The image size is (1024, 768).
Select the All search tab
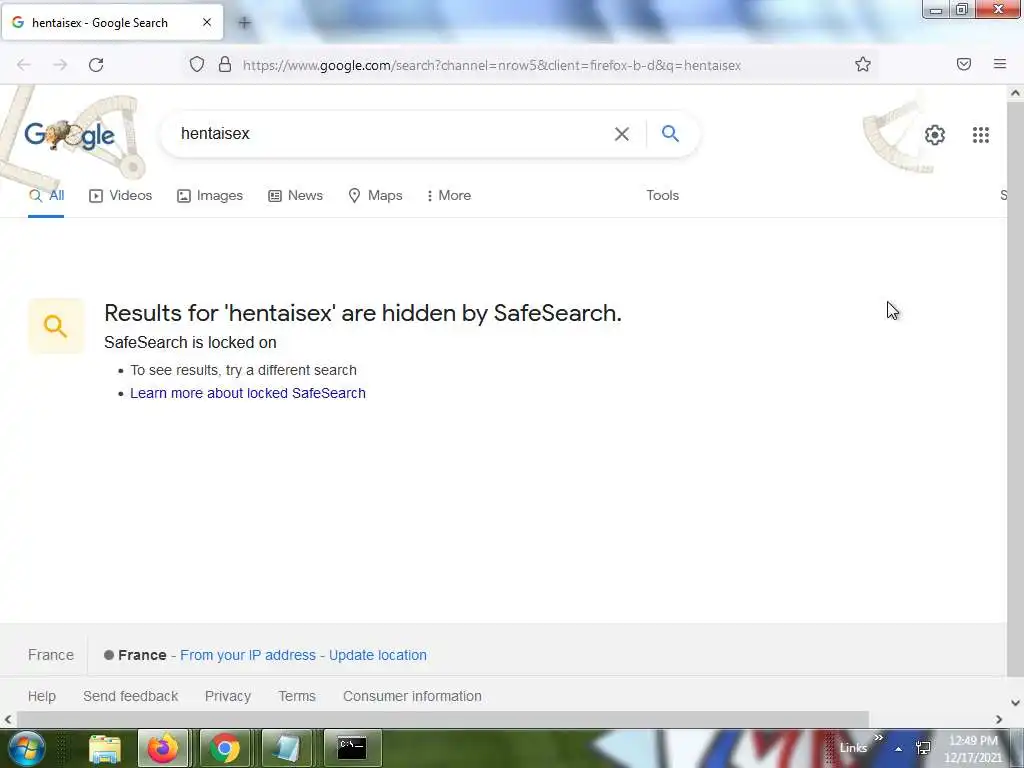coord(46,195)
